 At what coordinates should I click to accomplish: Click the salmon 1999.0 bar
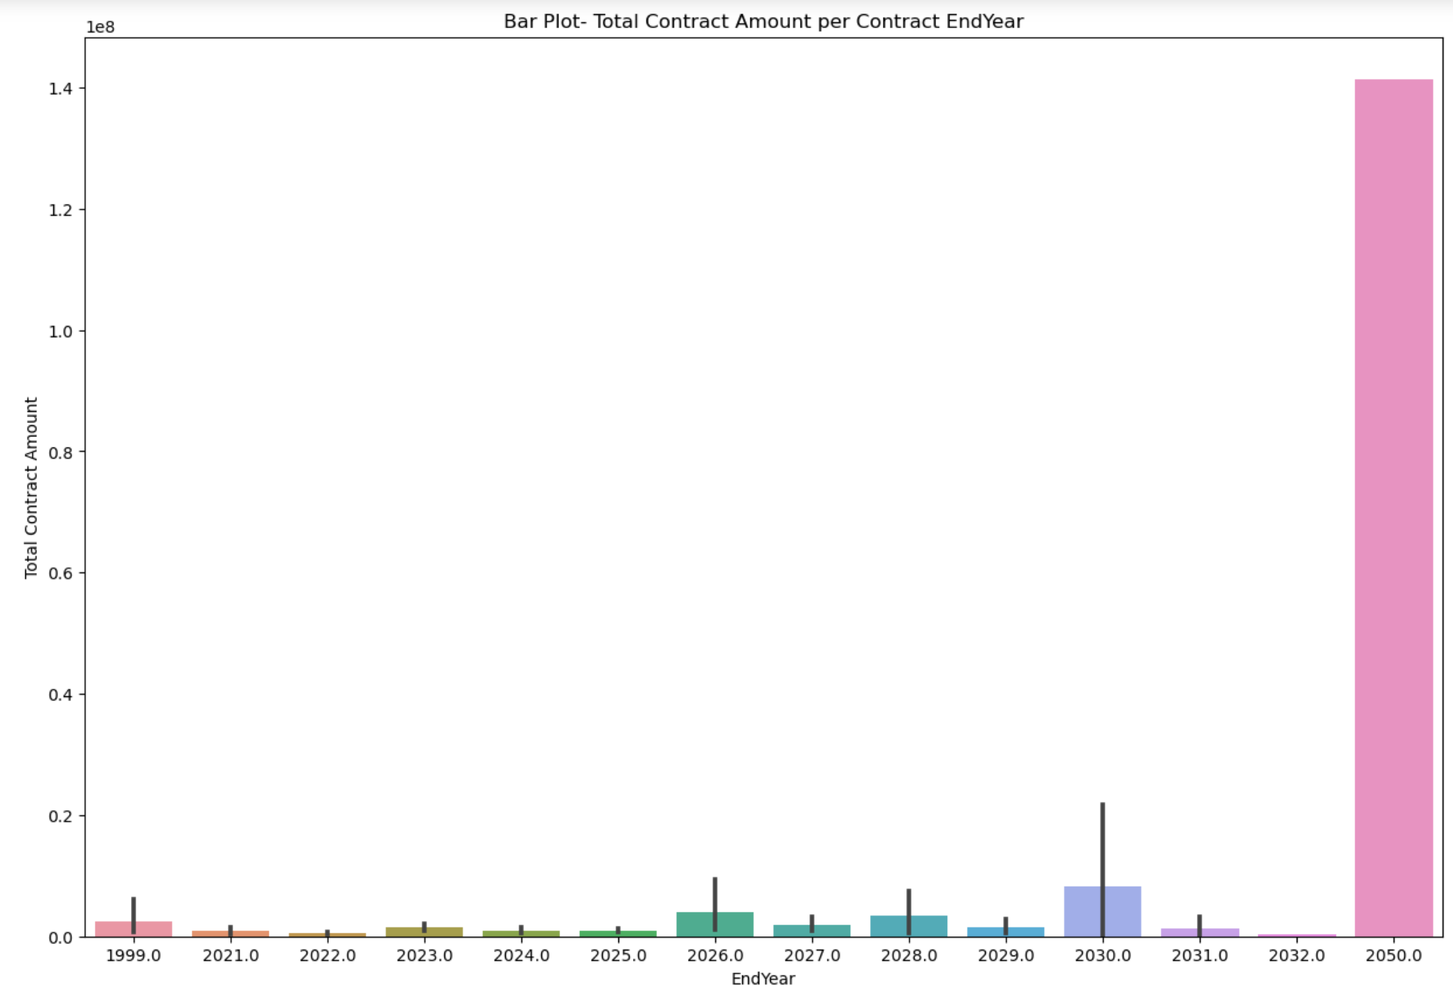coord(150,929)
